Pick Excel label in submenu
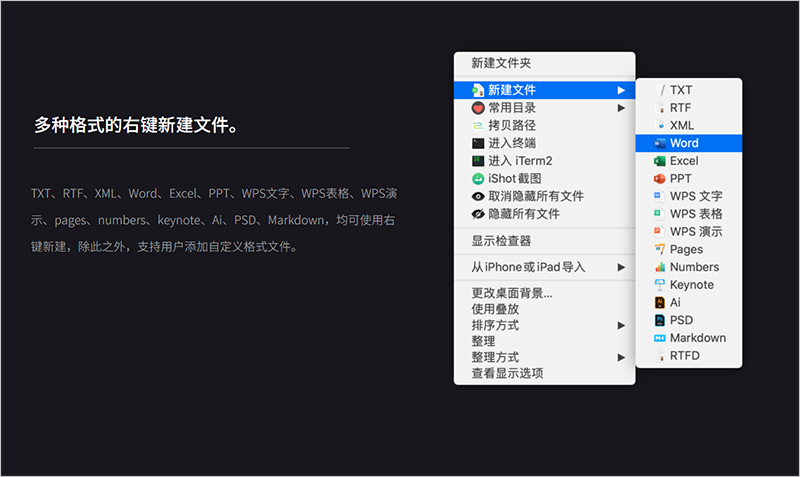 [684, 161]
